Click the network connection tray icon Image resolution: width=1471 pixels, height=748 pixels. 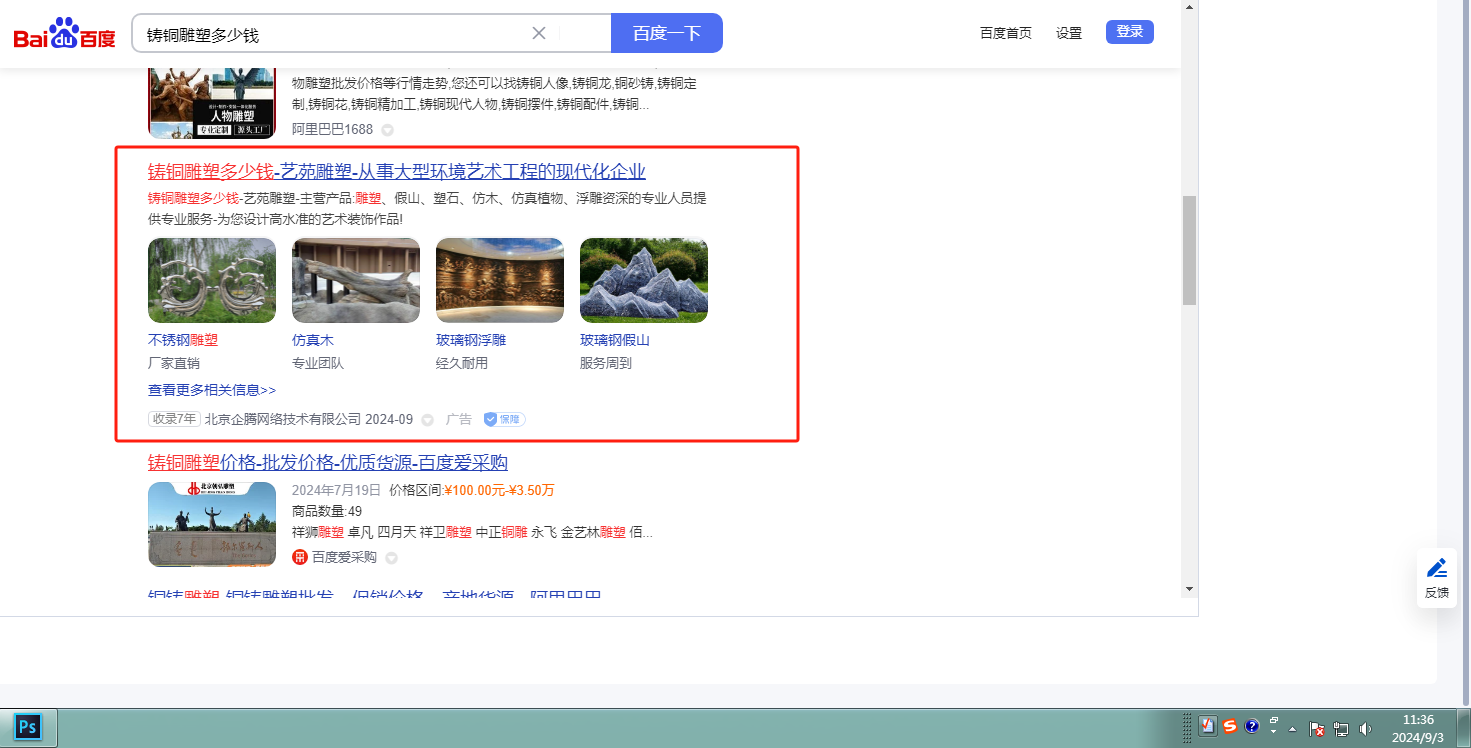point(1341,729)
